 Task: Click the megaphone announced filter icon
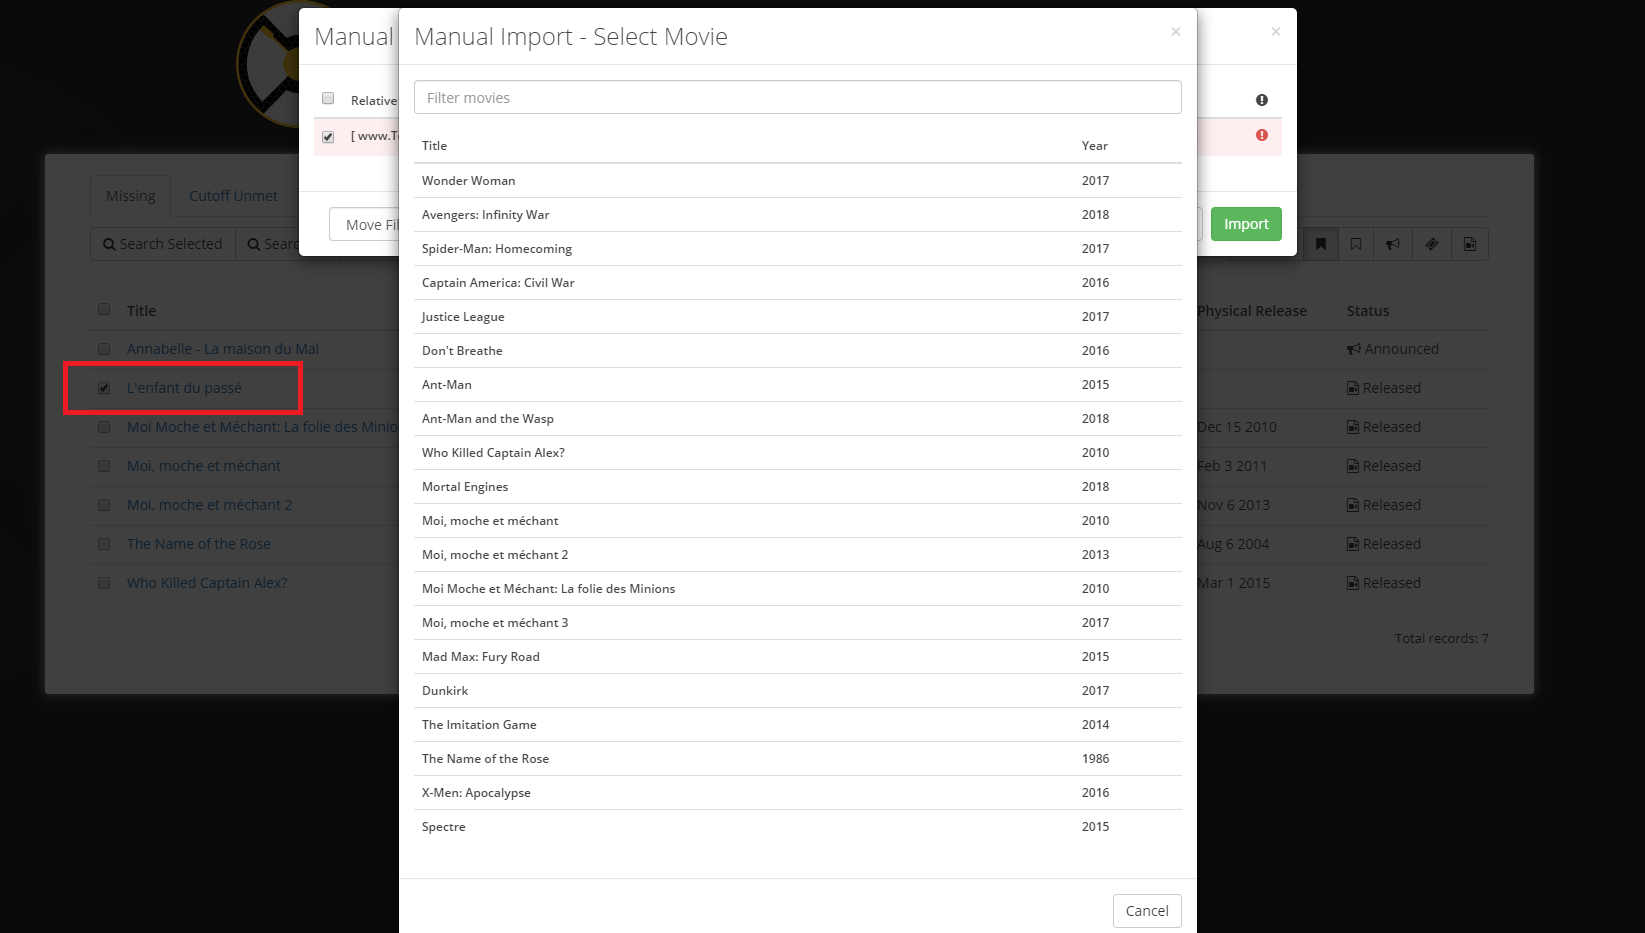[1392, 243]
